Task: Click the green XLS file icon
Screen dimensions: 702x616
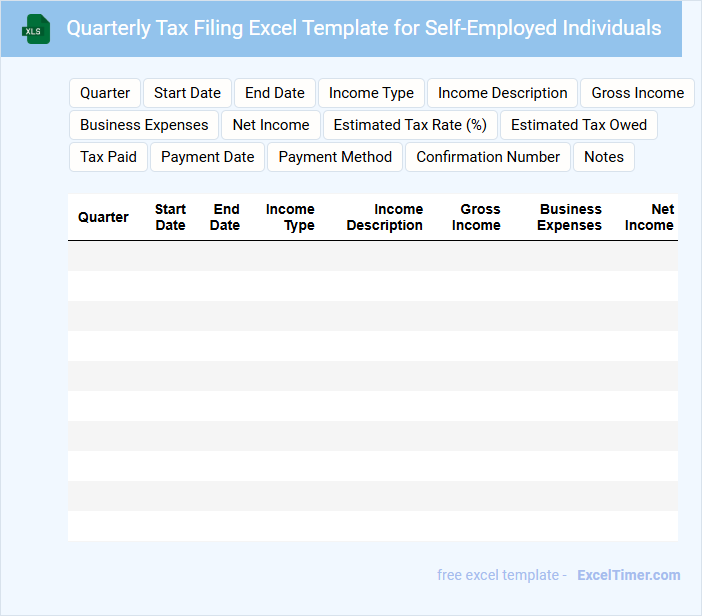Action: click(x=36, y=29)
